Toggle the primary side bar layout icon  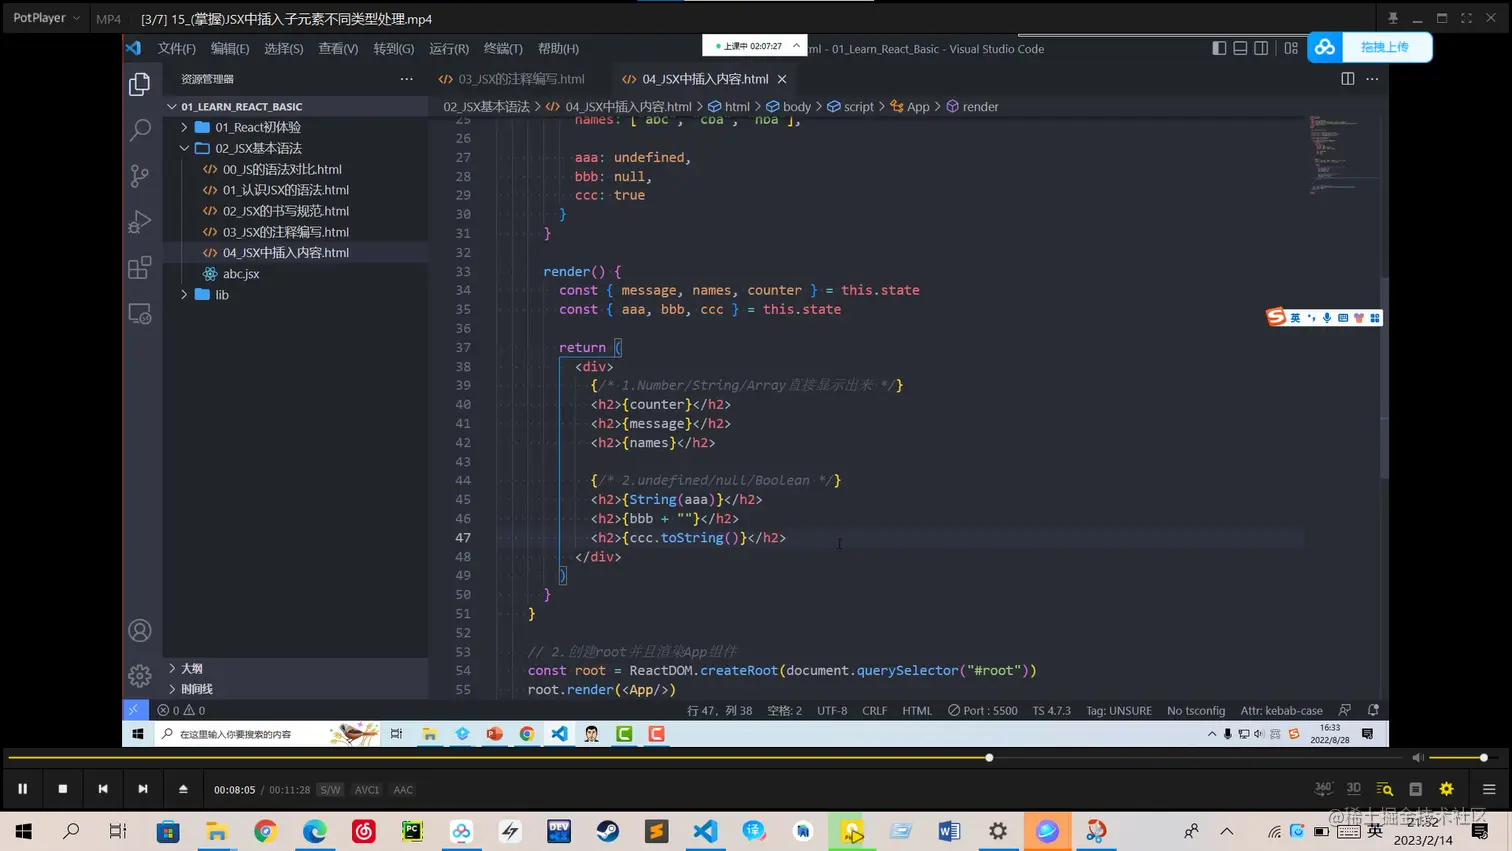[x=1219, y=48]
